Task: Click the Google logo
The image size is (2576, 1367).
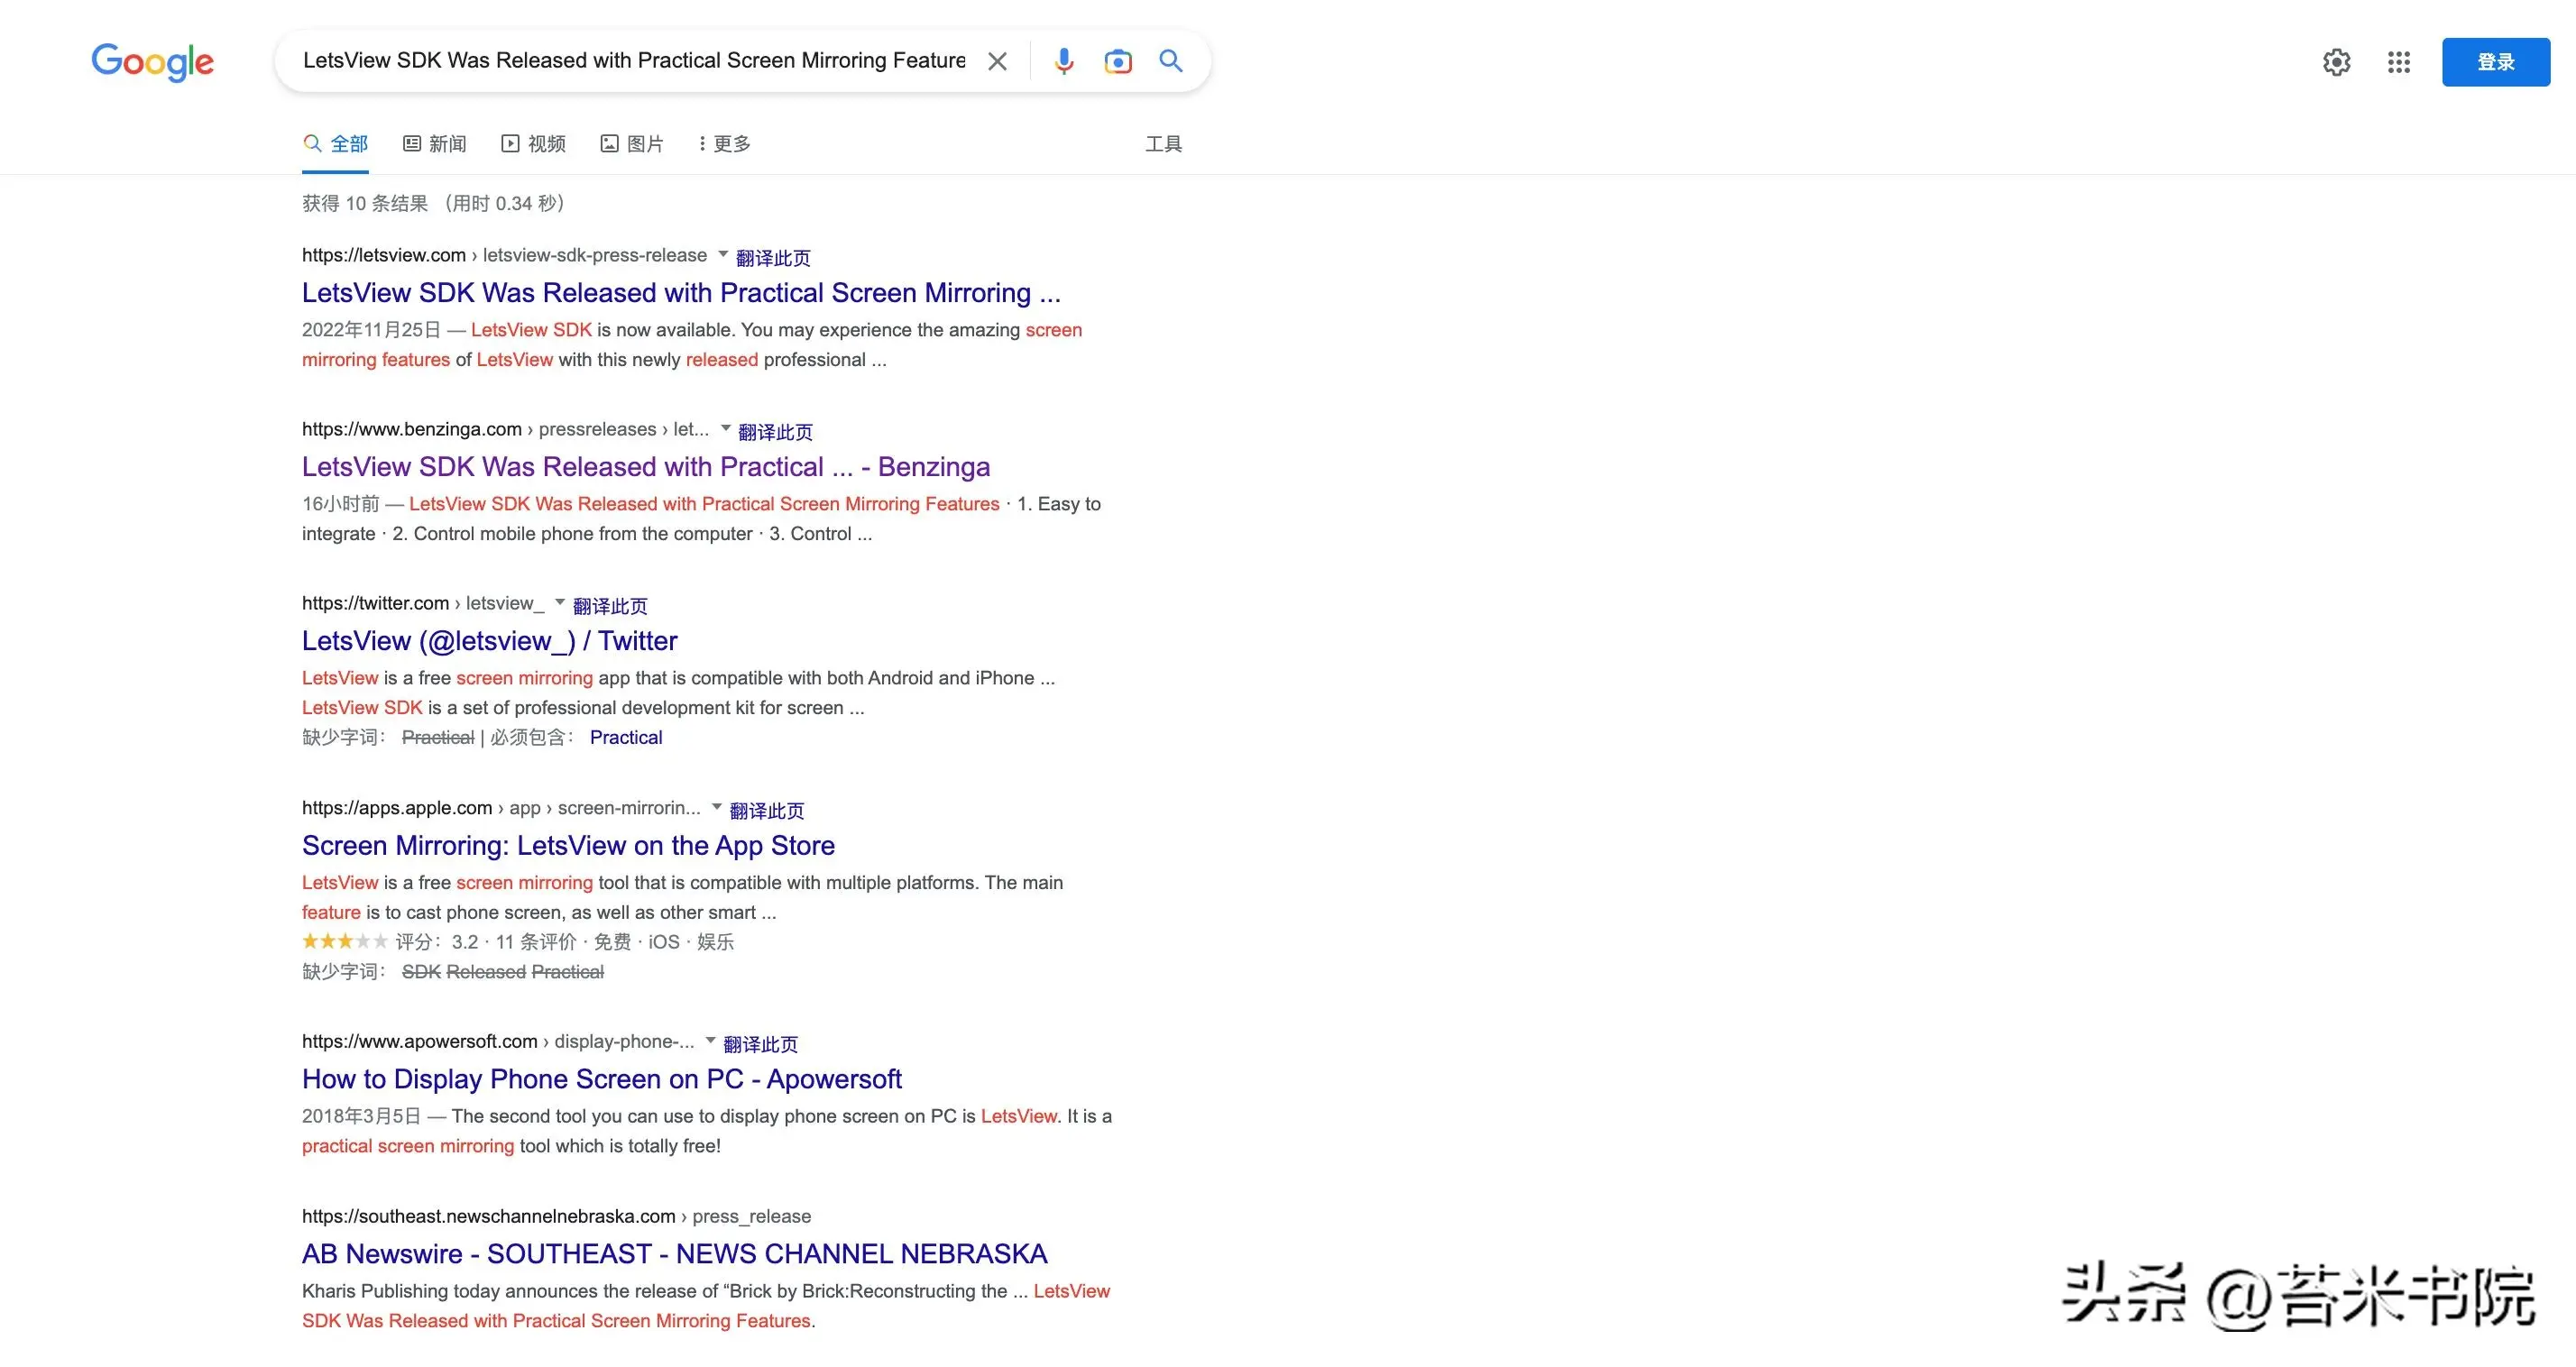Action: [152, 62]
